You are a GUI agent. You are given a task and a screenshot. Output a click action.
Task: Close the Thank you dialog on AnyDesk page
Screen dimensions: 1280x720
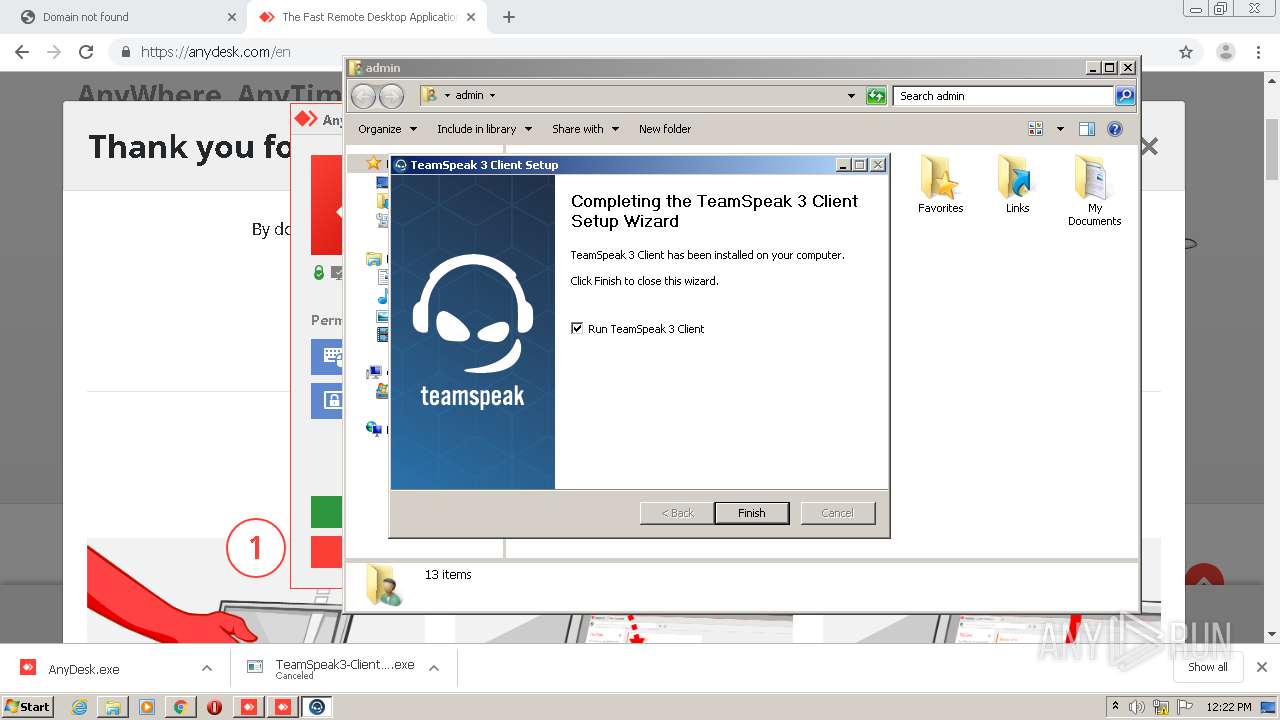pyautogui.click(x=1149, y=147)
